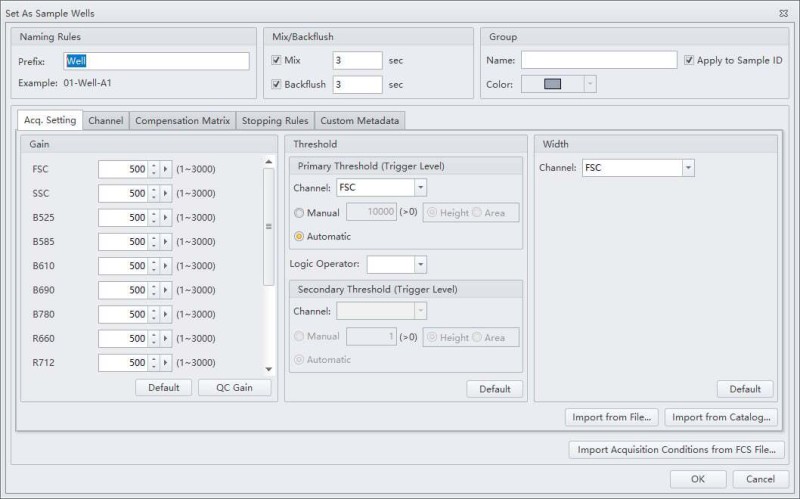The width and height of the screenshot is (800, 499).
Task: Click the B610 gain spinner arrows
Action: click(x=154, y=266)
